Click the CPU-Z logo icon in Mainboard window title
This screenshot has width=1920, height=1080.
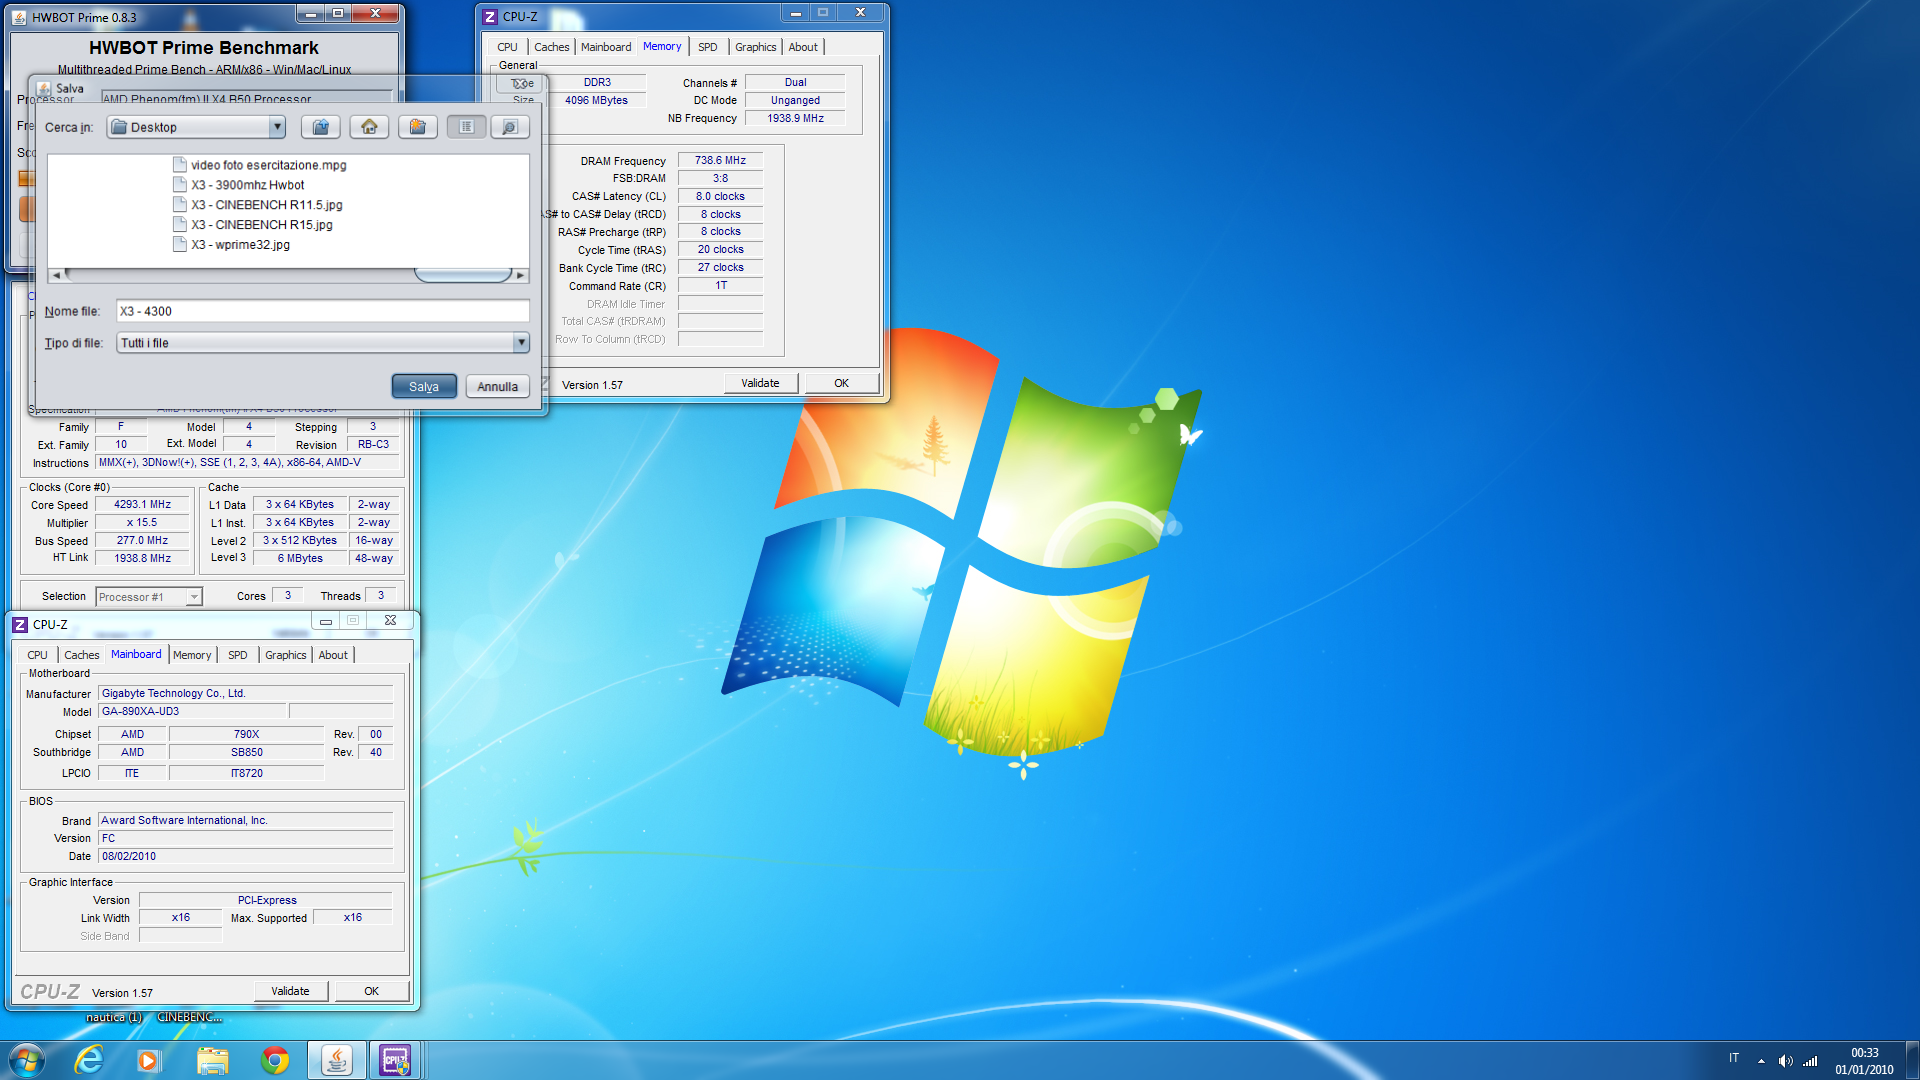click(20, 625)
